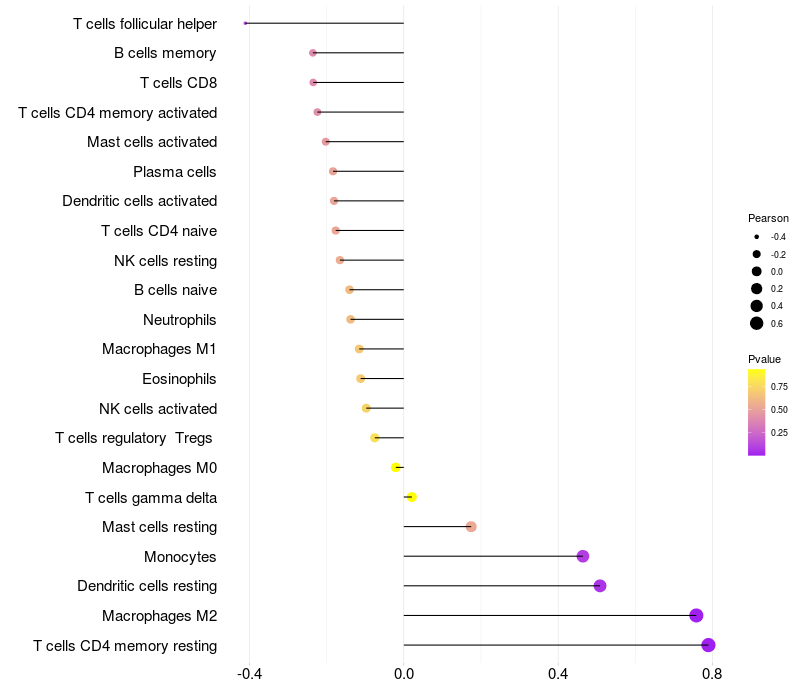The width and height of the screenshot is (800, 700).
Task: Click the Plasma cells axis label
Action: coord(175,172)
